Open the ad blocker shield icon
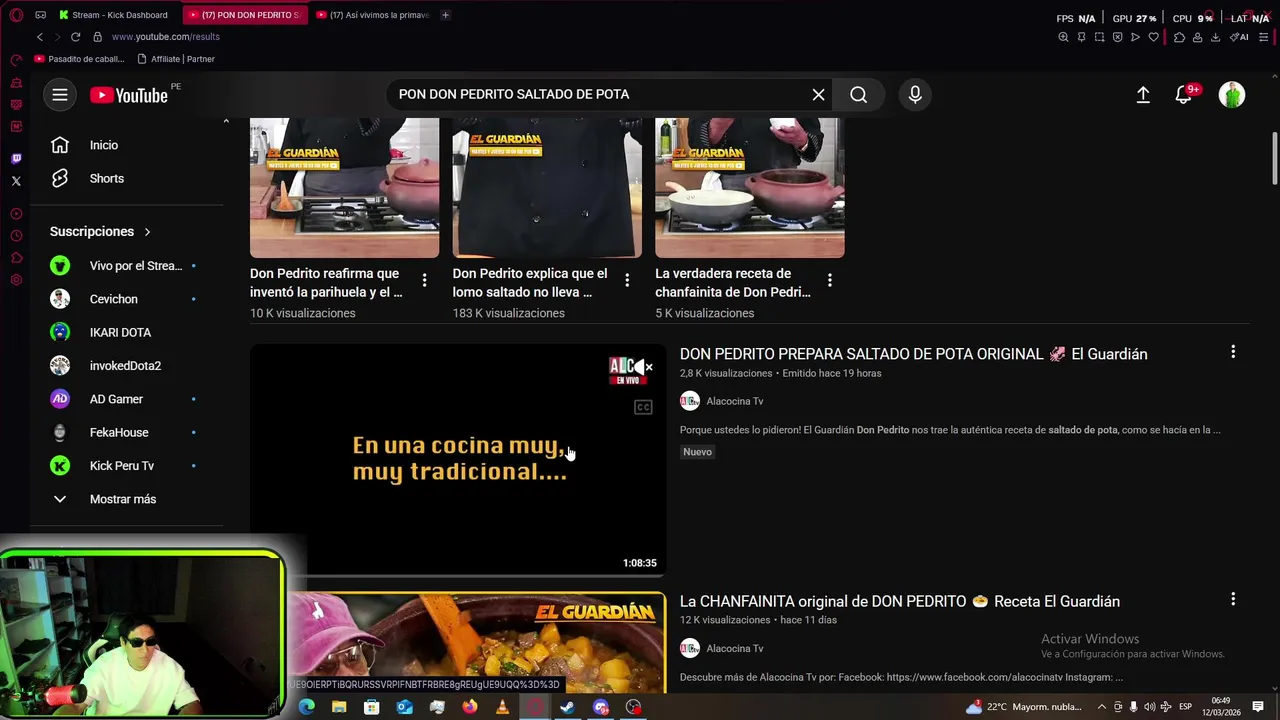 1117,37
